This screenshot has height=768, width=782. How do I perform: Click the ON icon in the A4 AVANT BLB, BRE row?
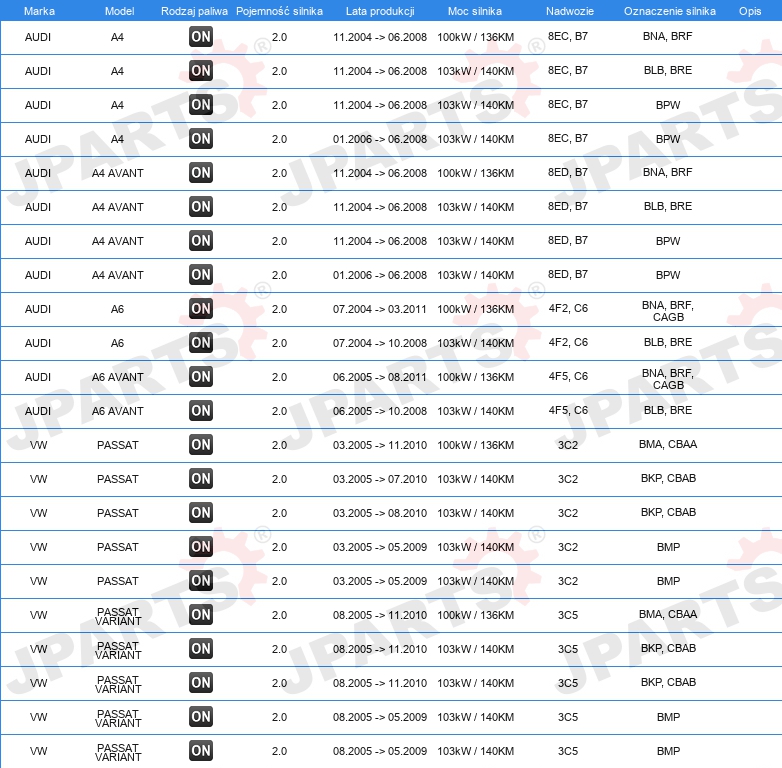[x=201, y=206]
